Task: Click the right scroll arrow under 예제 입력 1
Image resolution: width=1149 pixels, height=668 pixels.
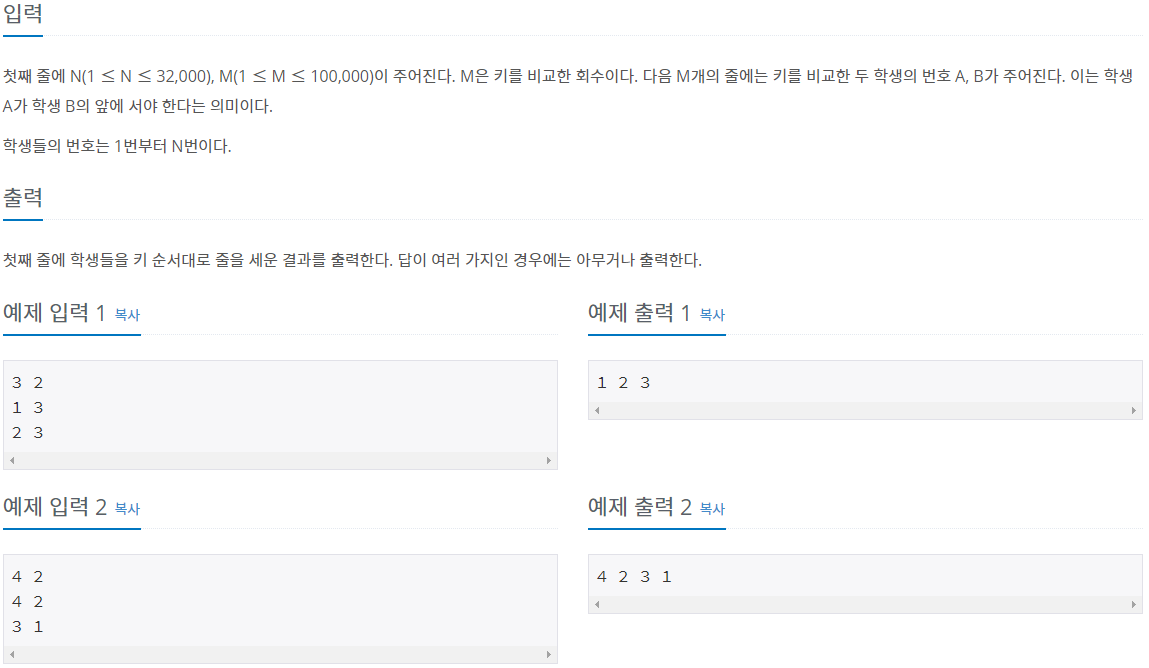Action: [548, 459]
